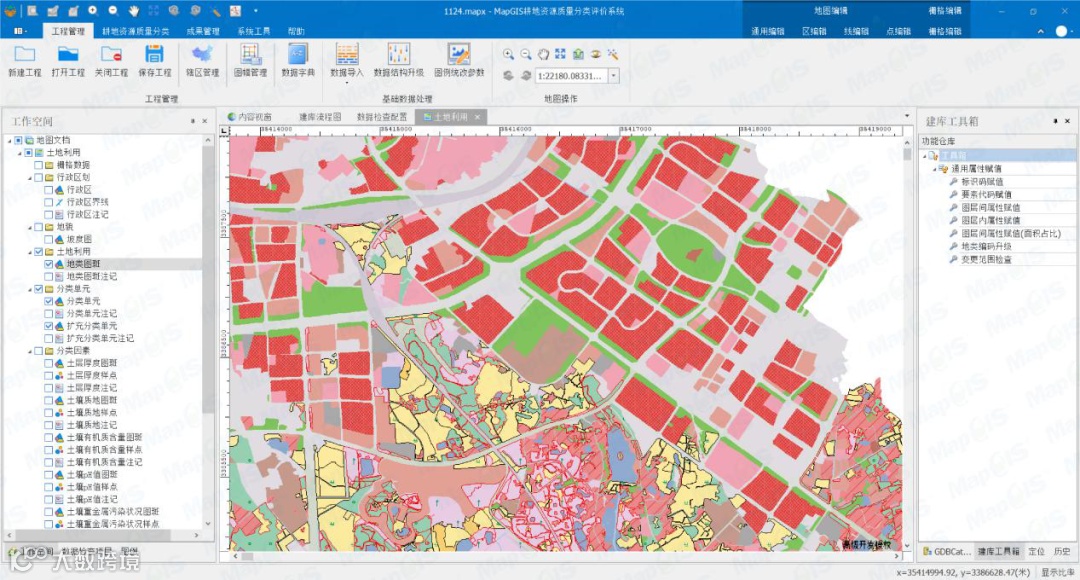Screen dimensions: 1080x580
Task: Check the 坡度图 layer checkbox
Action: (x=49, y=239)
